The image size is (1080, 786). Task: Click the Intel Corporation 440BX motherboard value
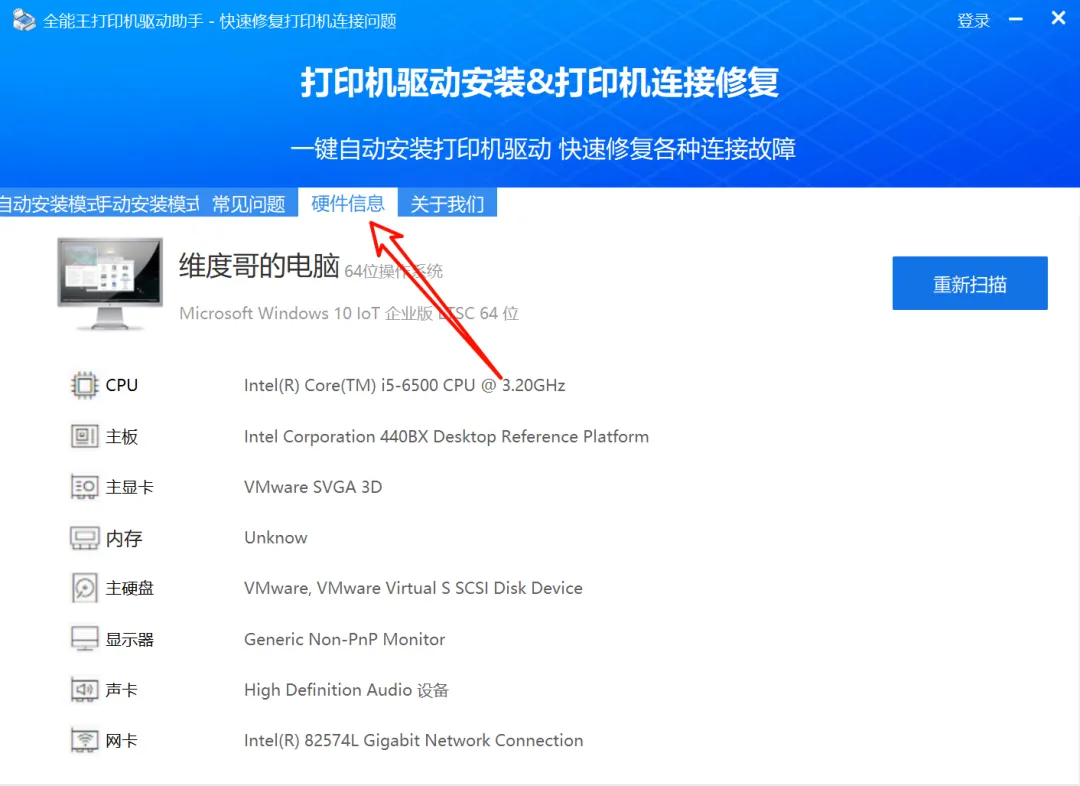point(446,437)
